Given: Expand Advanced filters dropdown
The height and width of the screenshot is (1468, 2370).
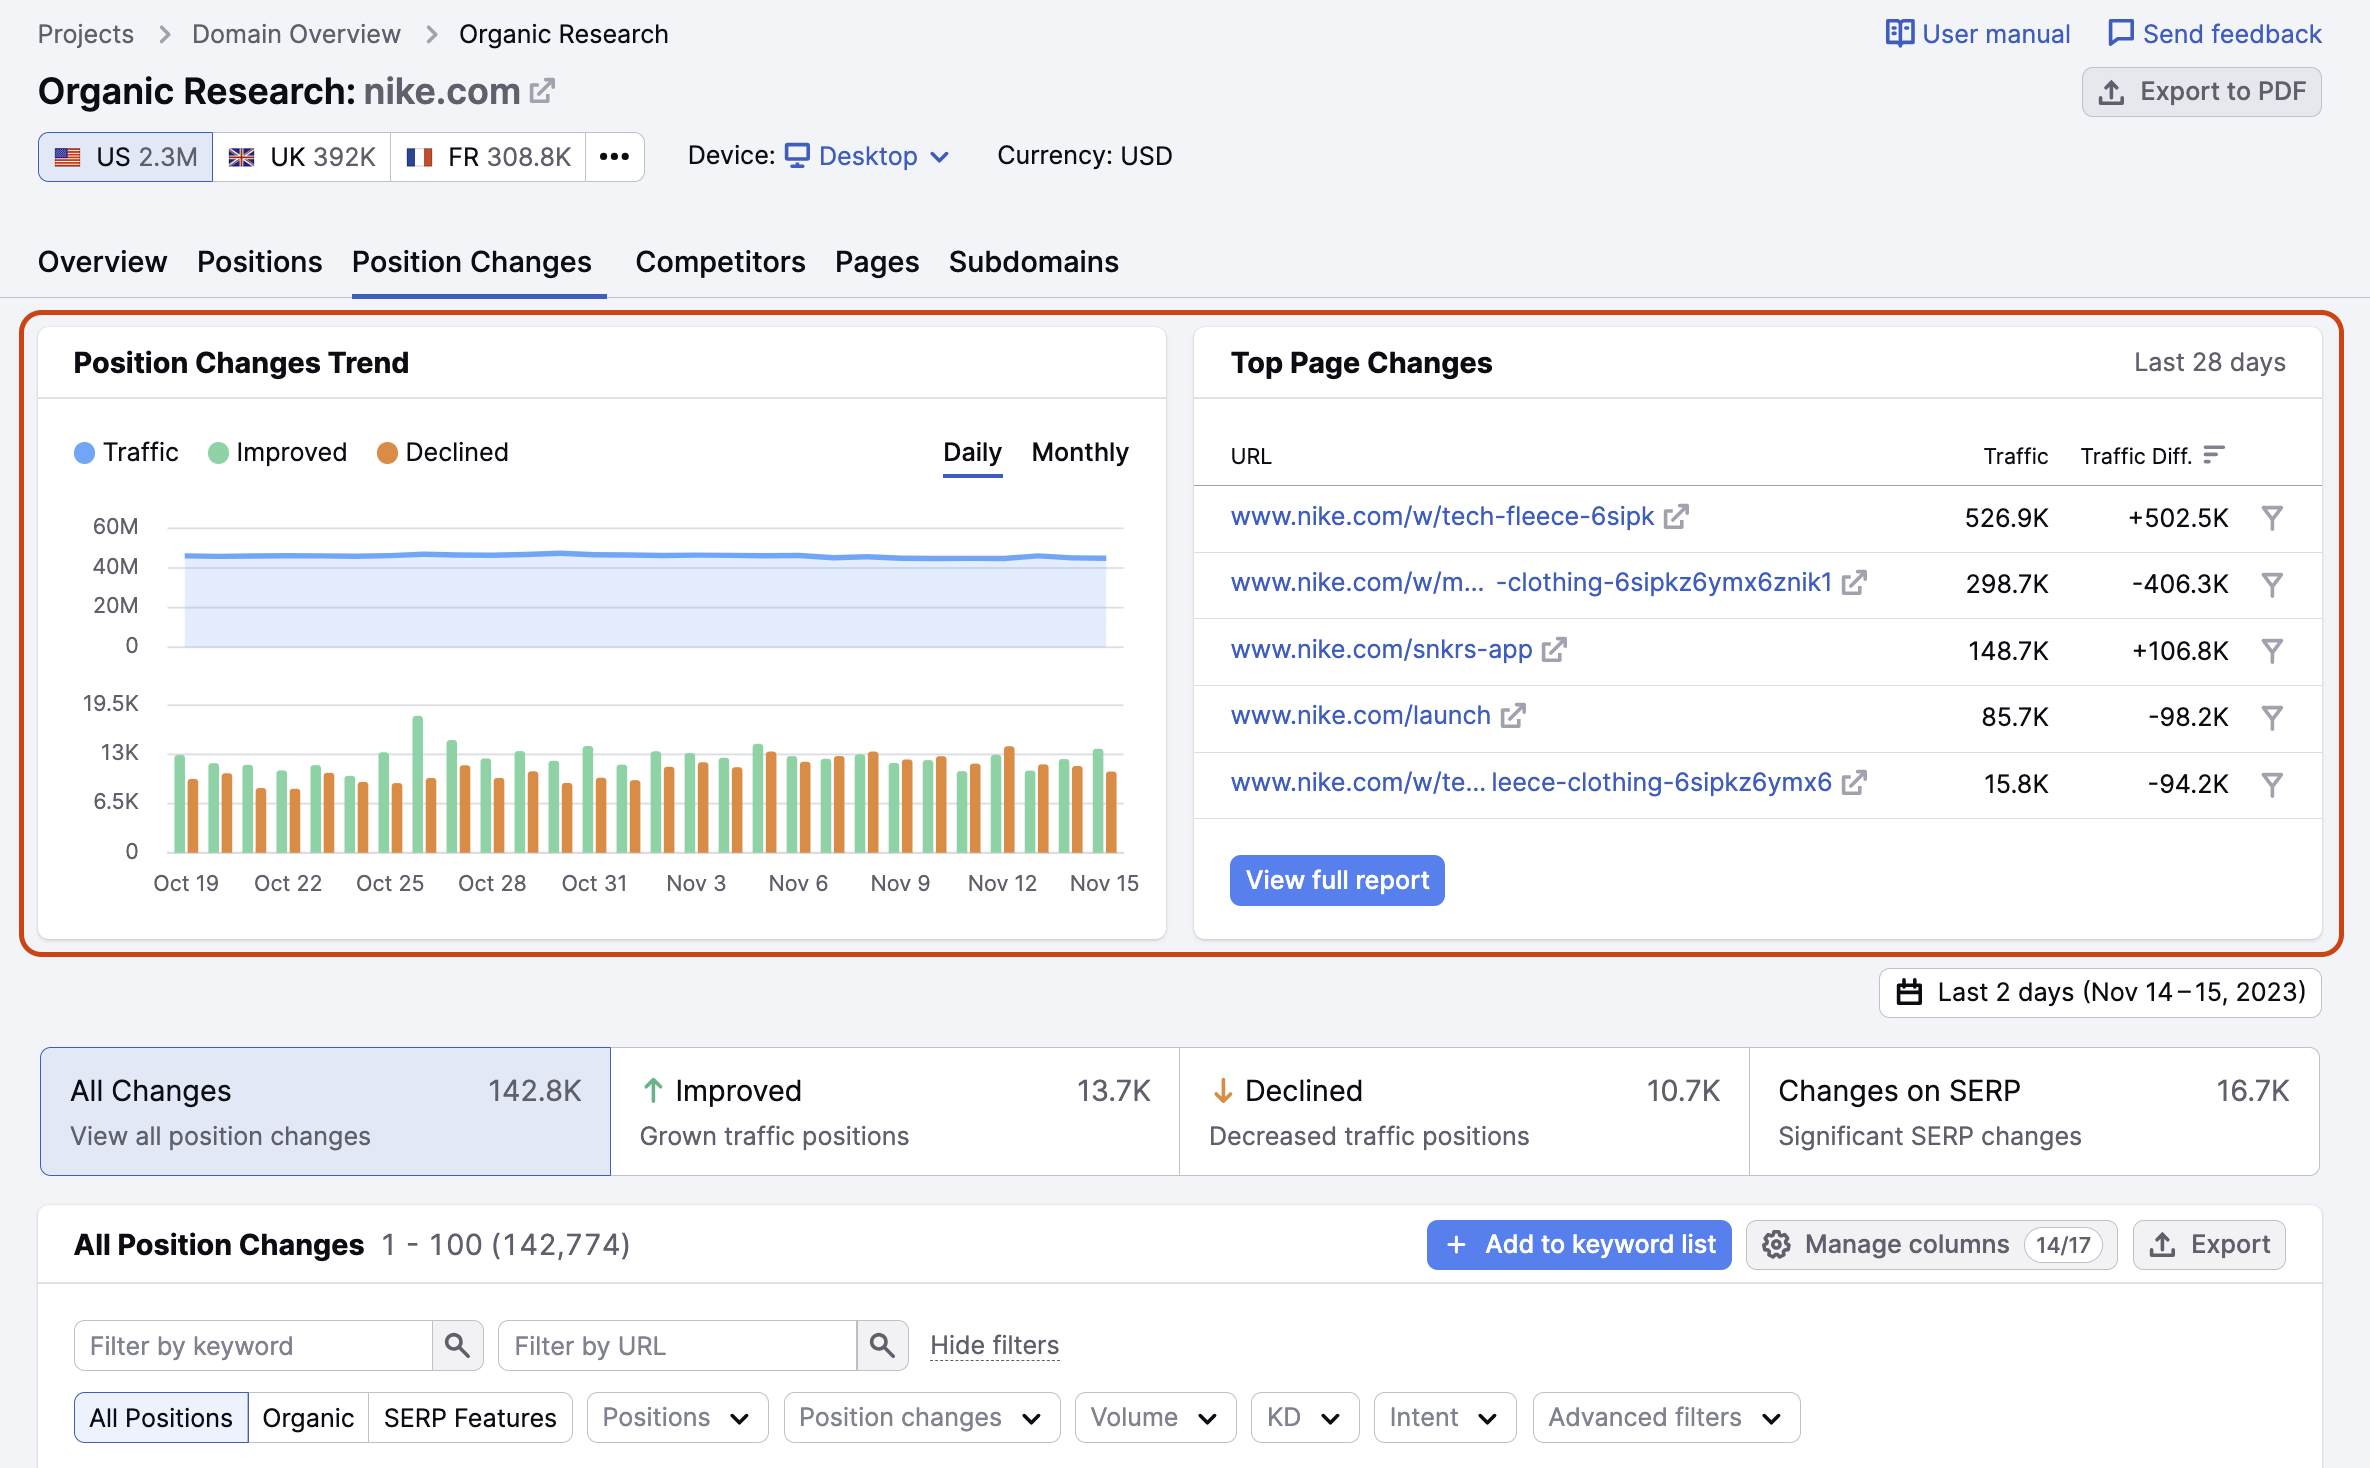Looking at the screenshot, I should pos(1666,1417).
